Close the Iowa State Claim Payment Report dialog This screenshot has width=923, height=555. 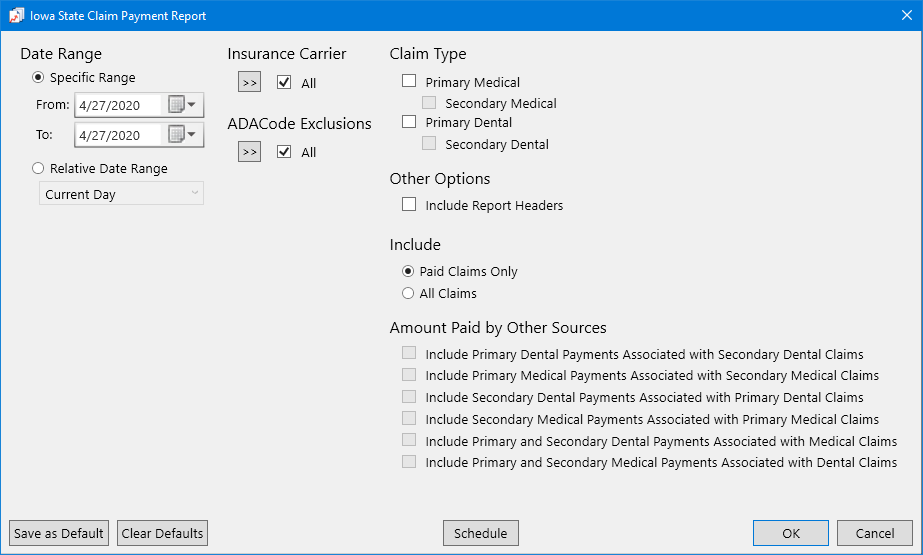coord(906,16)
